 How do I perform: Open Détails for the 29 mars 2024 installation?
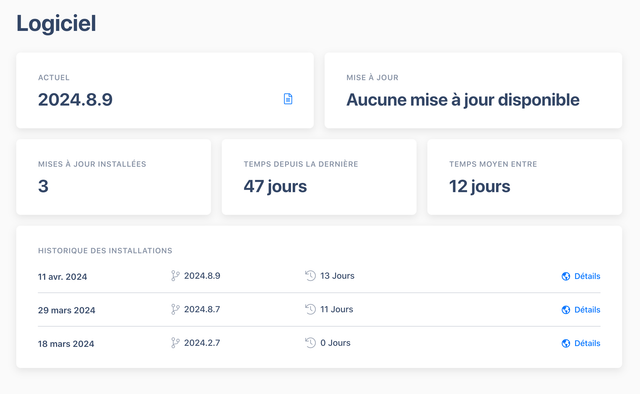587,309
